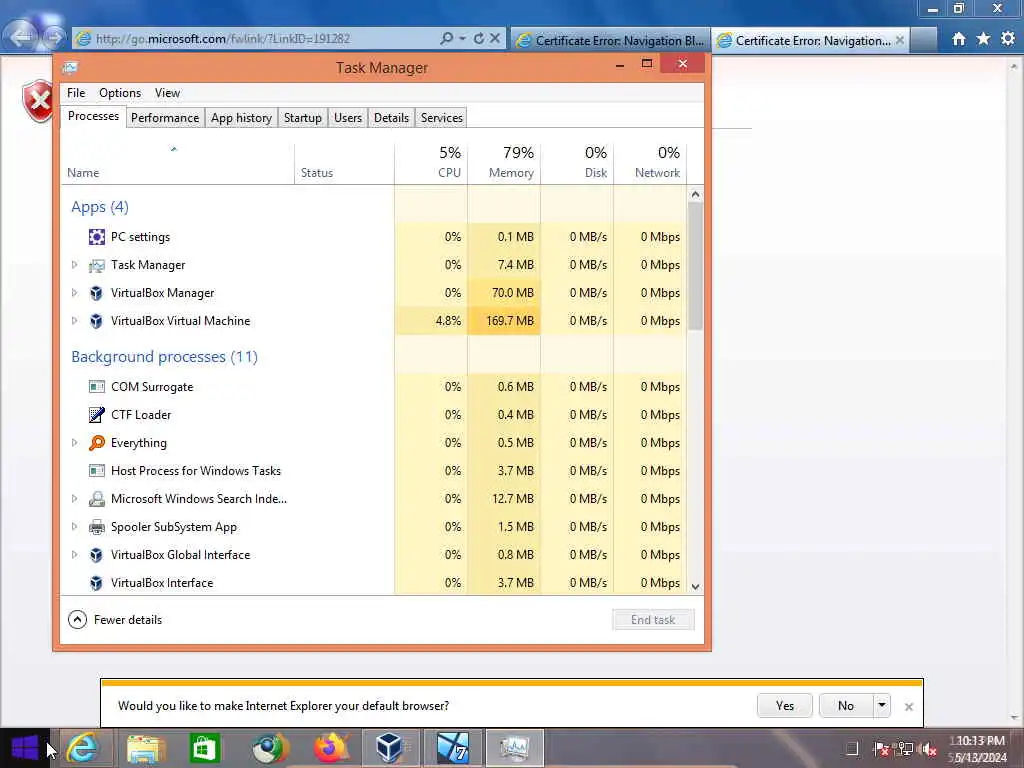Viewport: 1024px width, 768px height.
Task: Expand the VirtualBox Global Interface row
Action: 74,555
